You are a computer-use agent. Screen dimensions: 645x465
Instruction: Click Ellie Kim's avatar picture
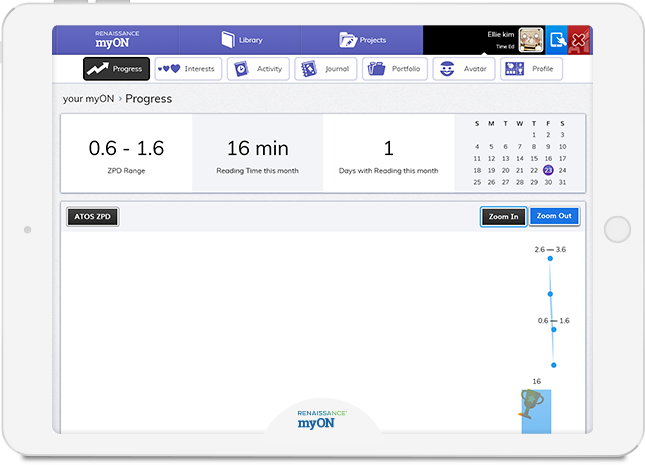point(531,40)
